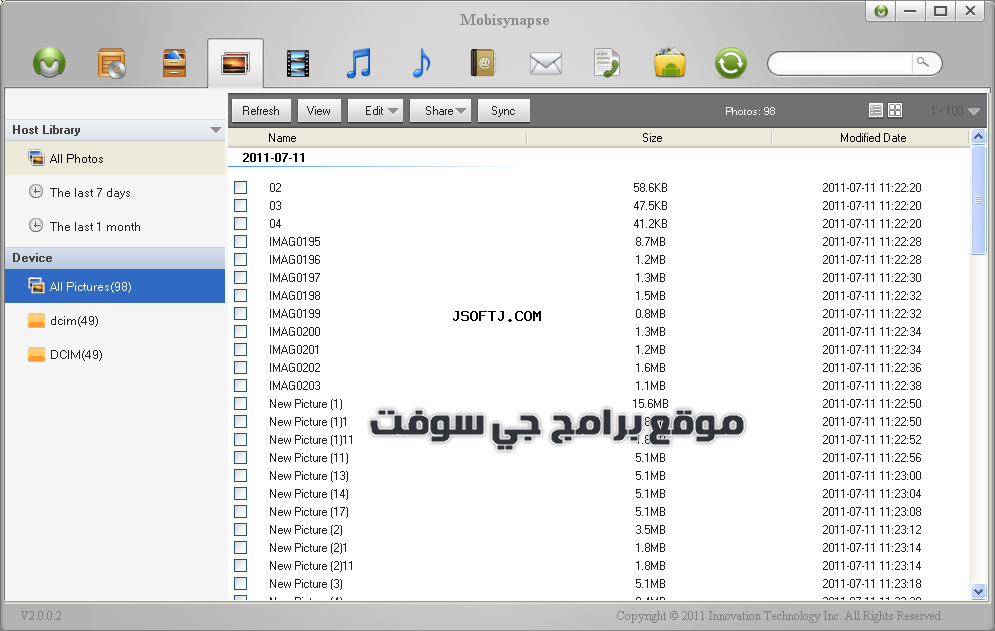
Task: Switch to list view icon
Action: (876, 110)
